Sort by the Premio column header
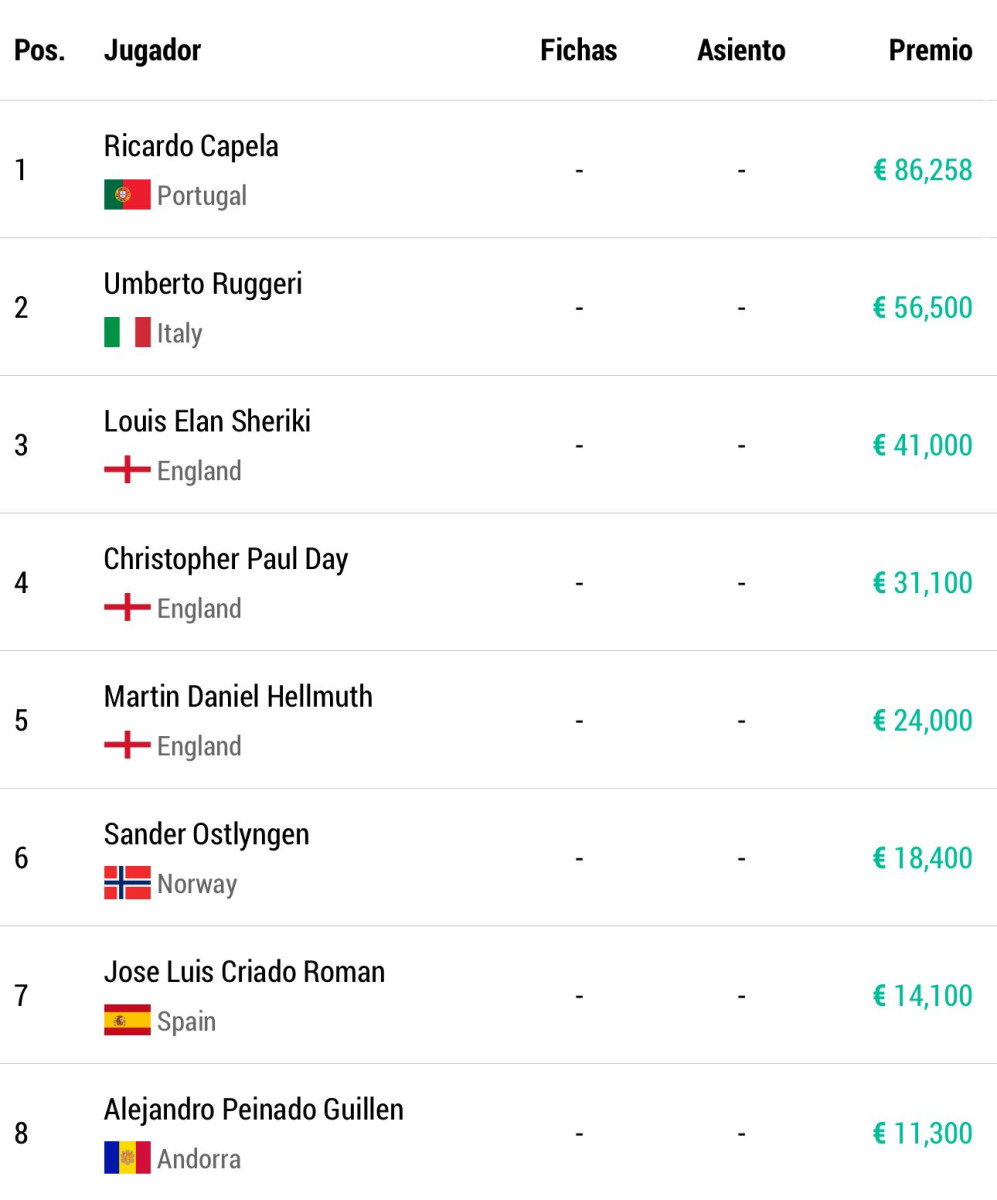This screenshot has height=1200, width=997. (x=931, y=51)
